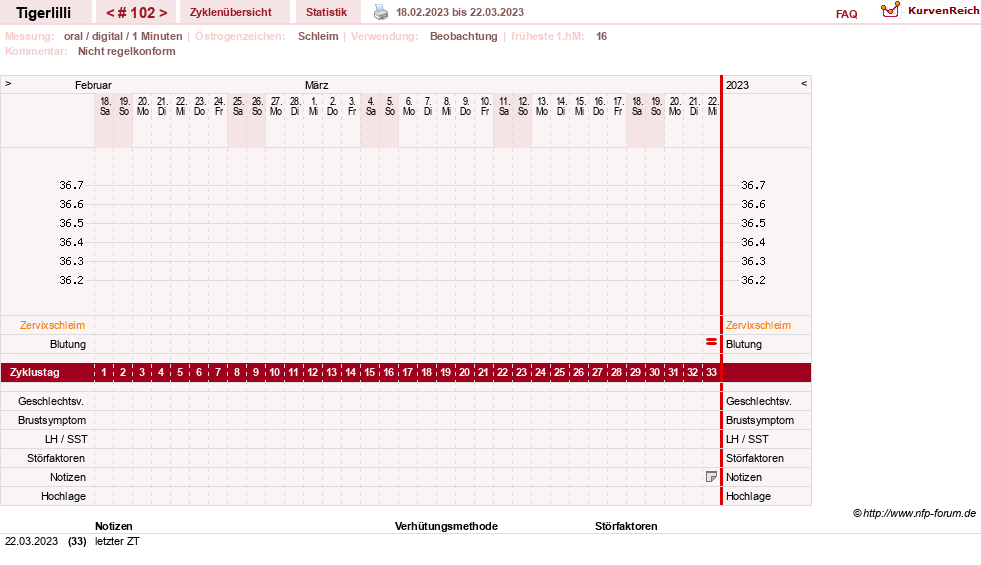981x565 pixels.
Task: Click the 2023 year label
Action: pyautogui.click(x=737, y=85)
